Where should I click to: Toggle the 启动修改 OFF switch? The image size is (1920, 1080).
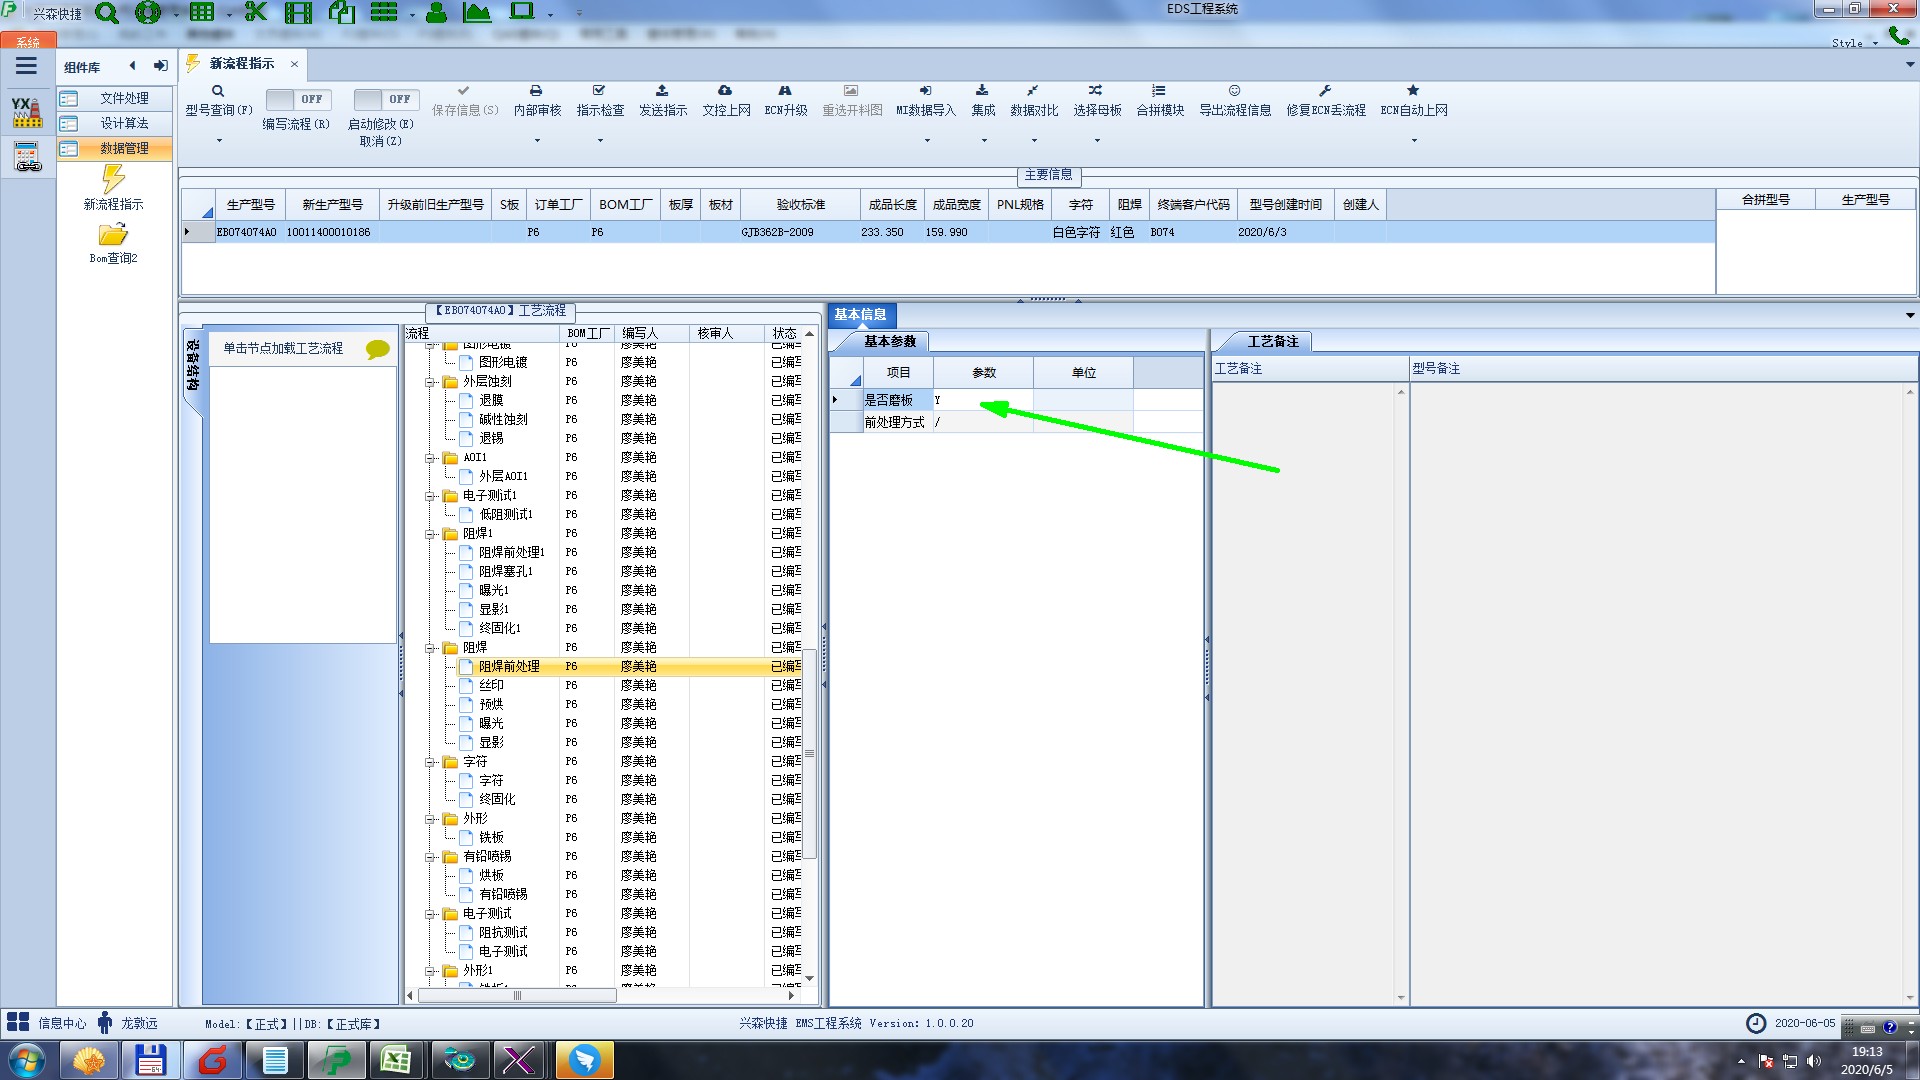coord(385,99)
